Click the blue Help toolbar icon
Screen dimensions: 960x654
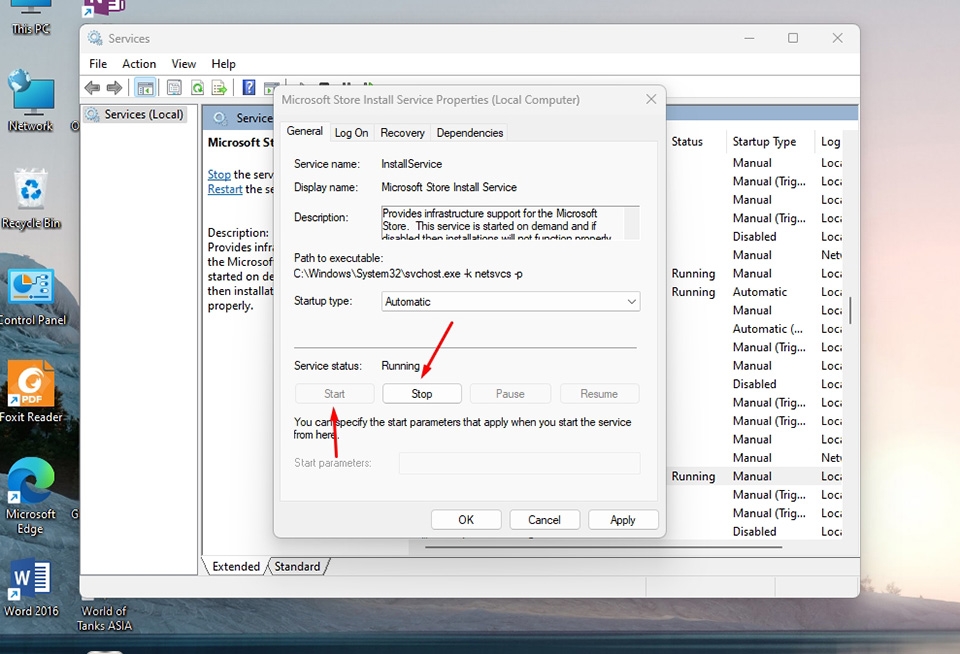click(x=249, y=88)
